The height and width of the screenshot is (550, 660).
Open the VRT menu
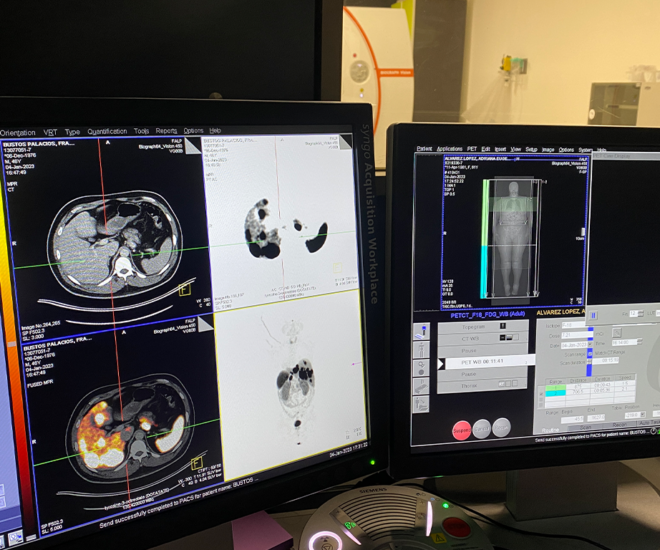[50, 132]
